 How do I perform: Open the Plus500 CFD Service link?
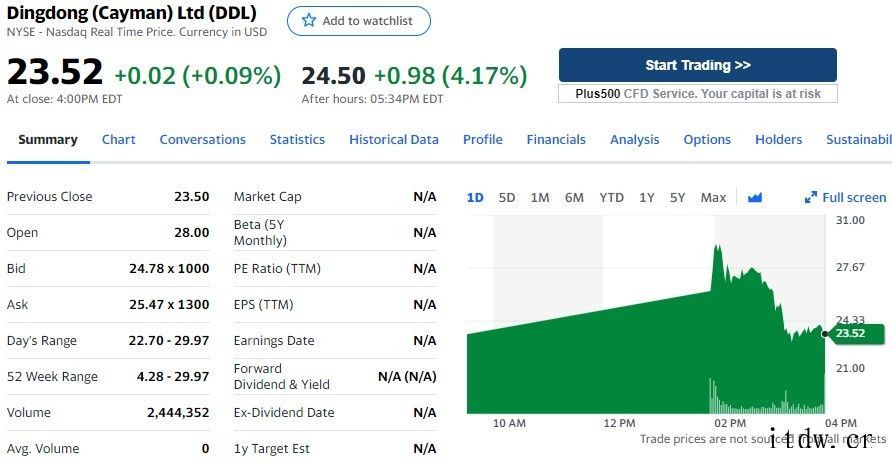click(697, 93)
